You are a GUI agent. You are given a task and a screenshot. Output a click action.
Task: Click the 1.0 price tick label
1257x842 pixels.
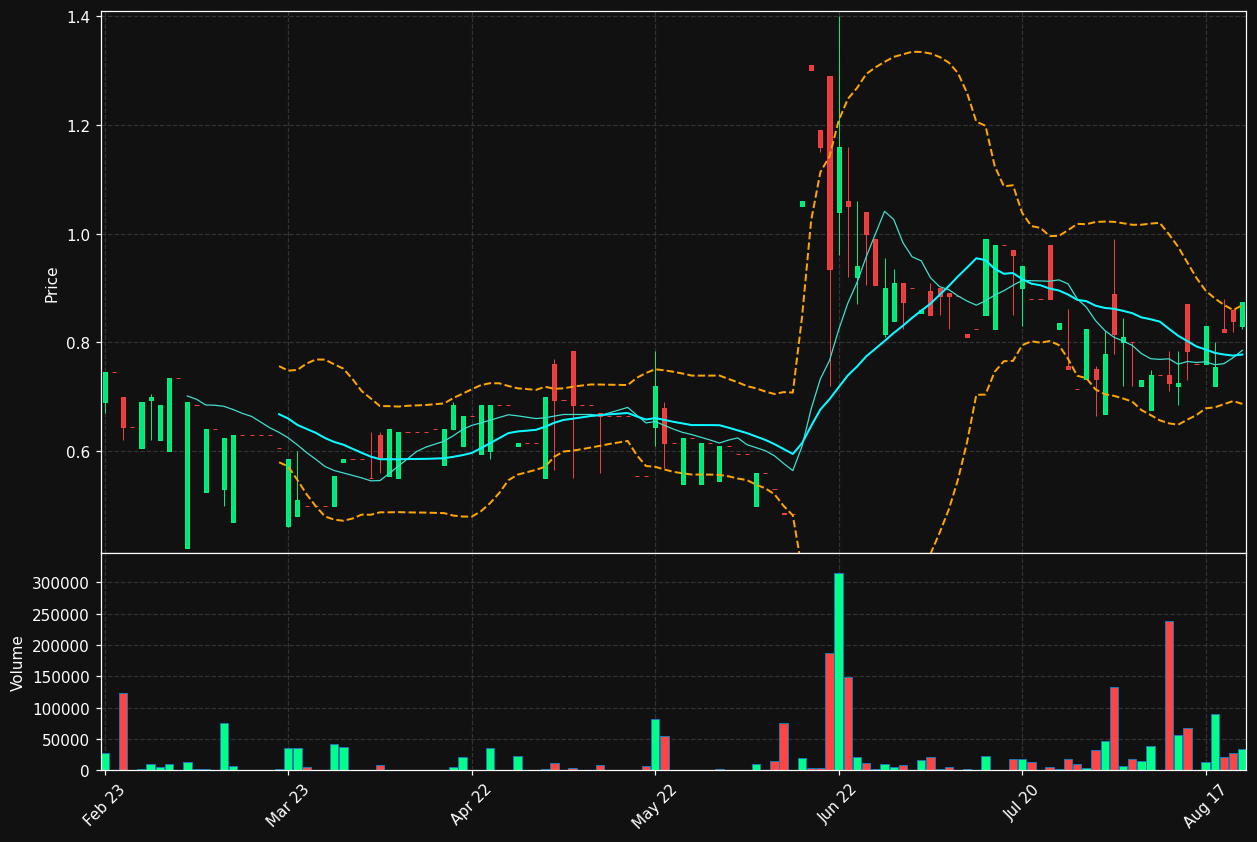point(80,235)
